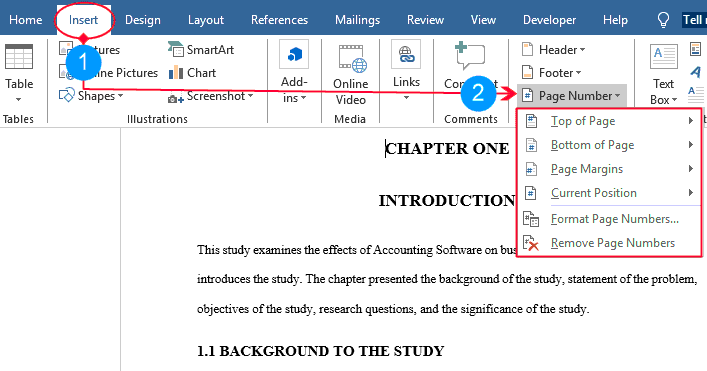Click the Comment speech bubble icon

470,55
